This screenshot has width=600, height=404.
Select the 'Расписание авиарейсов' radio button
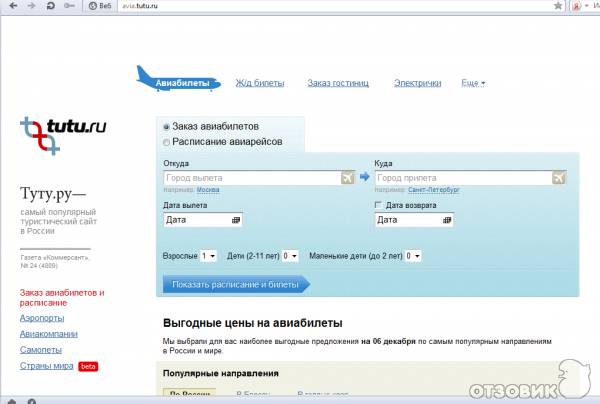click(x=166, y=142)
